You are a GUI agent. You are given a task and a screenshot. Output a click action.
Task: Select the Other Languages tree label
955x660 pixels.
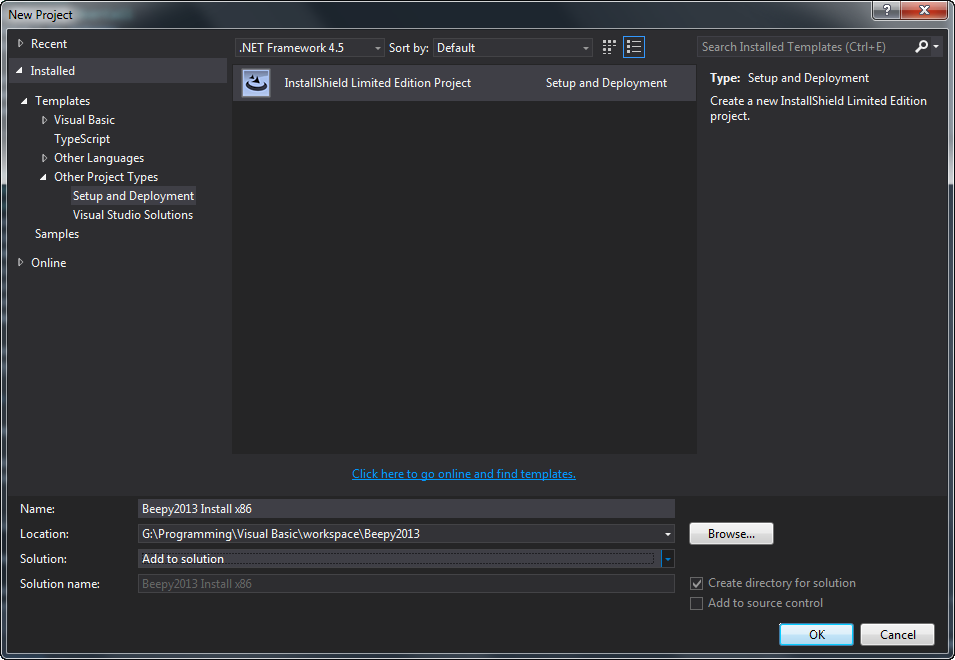[99, 158]
